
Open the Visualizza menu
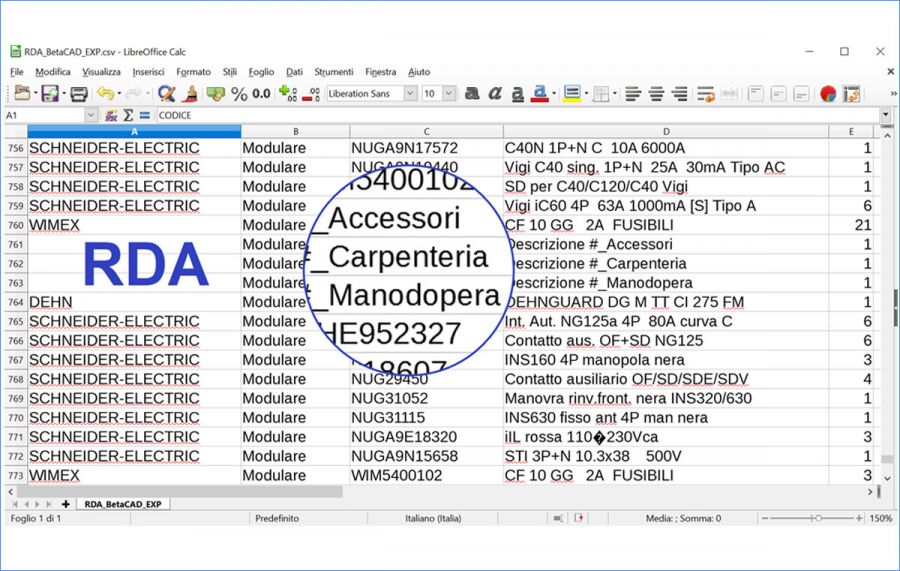101,72
